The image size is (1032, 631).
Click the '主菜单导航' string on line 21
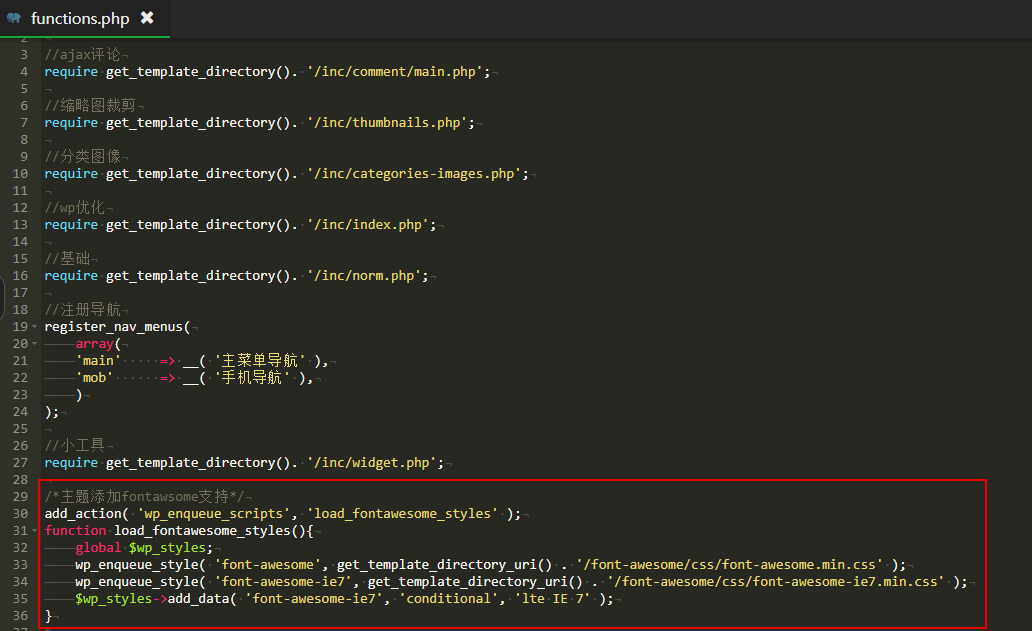pyautogui.click(x=260, y=361)
